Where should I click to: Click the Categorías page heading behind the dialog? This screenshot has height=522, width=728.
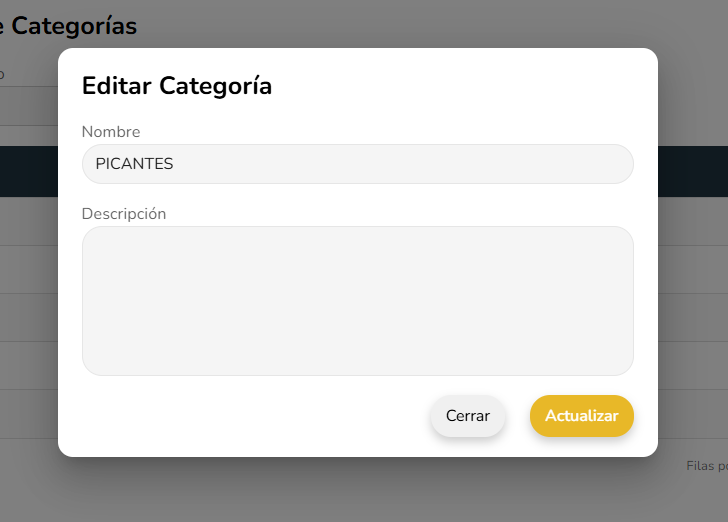coord(75,26)
